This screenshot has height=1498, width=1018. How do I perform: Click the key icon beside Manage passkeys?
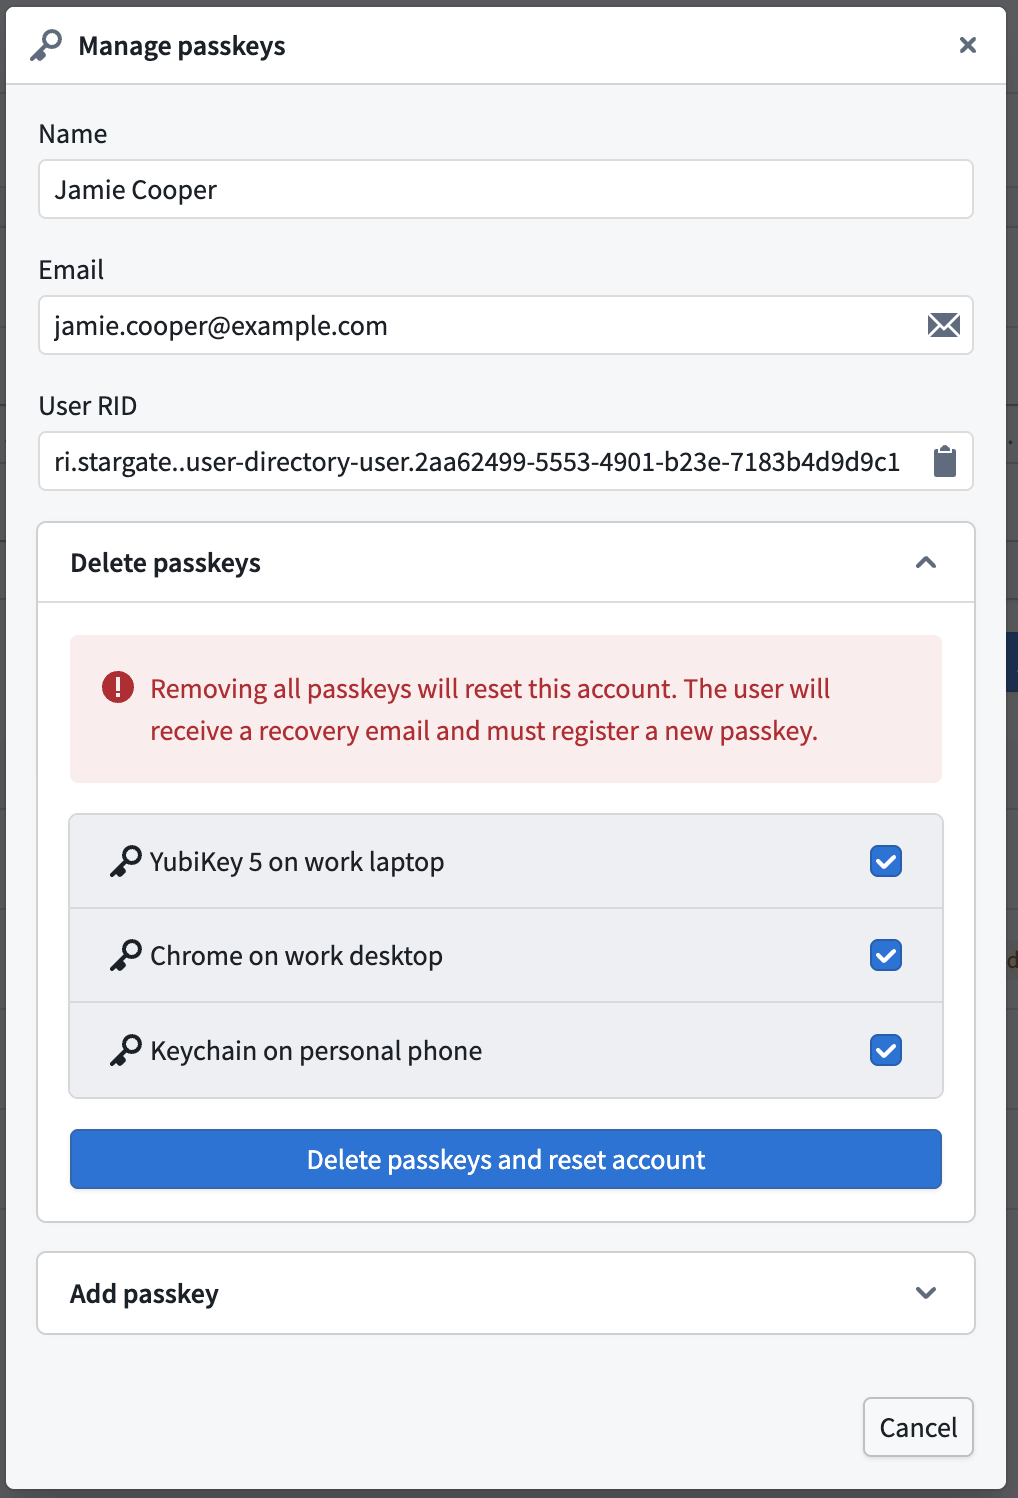[46, 45]
